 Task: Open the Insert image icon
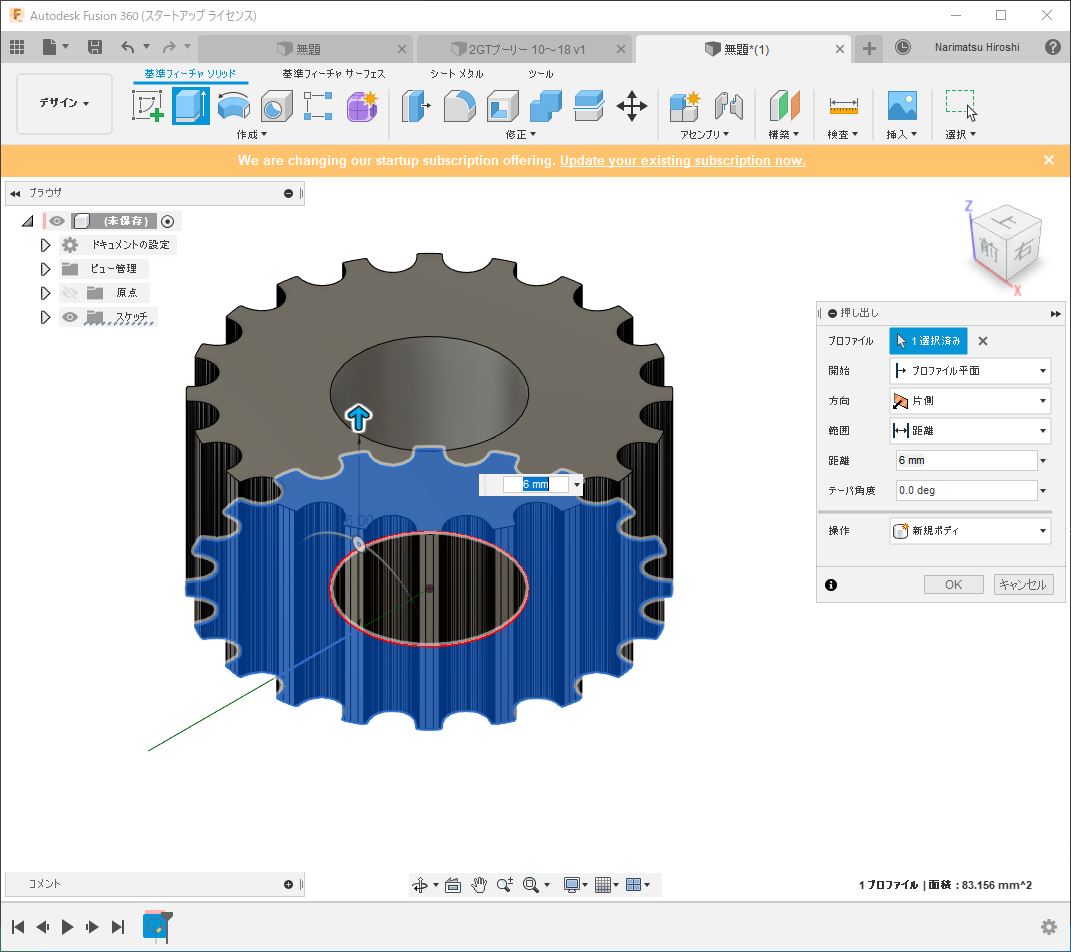tap(901, 106)
